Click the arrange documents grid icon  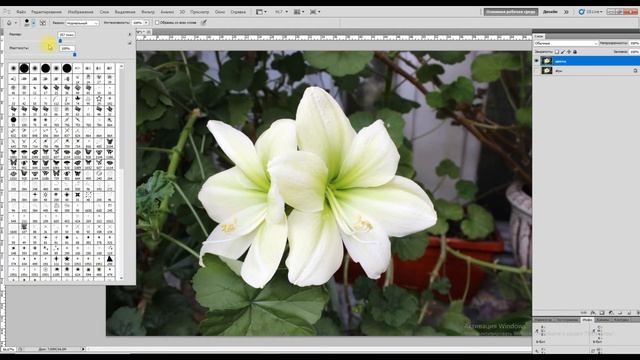297,12
